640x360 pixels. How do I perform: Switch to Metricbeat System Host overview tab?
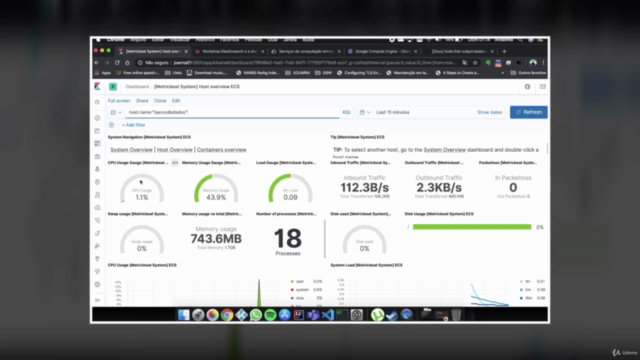153,51
